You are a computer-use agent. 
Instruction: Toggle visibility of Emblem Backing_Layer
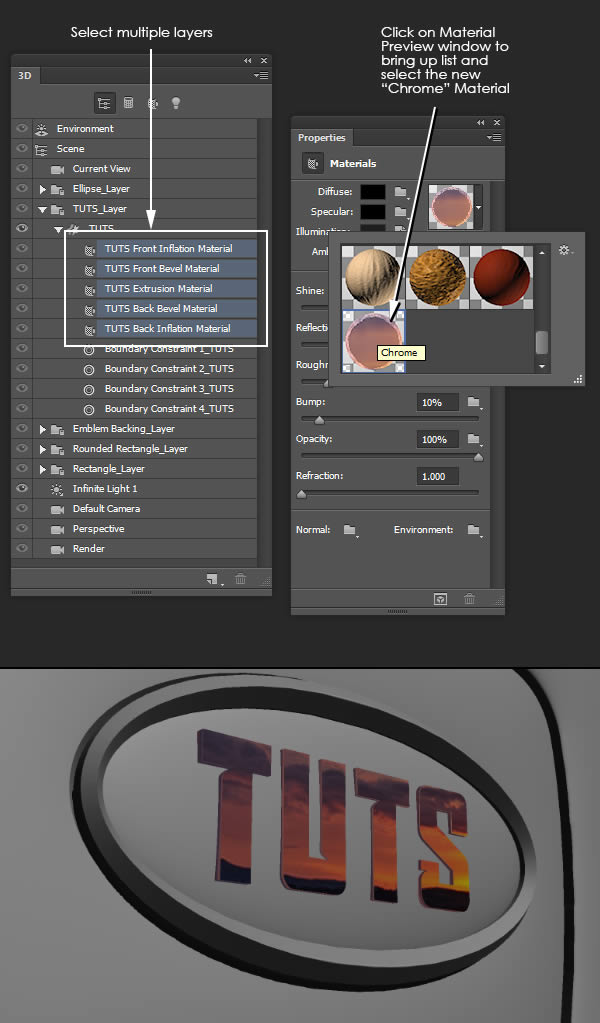[22, 428]
